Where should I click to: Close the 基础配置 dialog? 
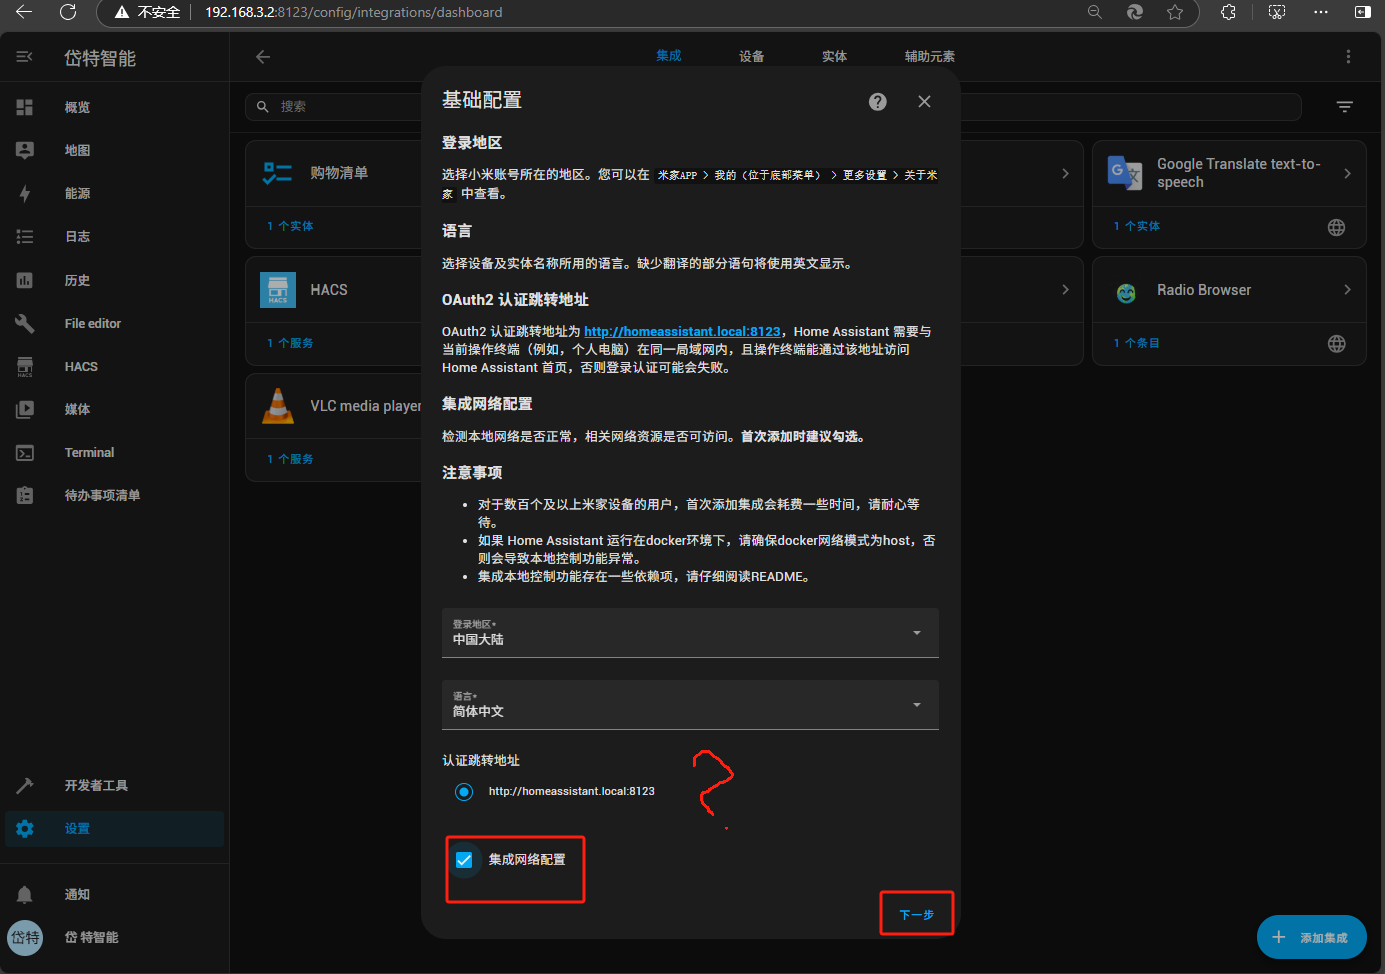pos(924,102)
